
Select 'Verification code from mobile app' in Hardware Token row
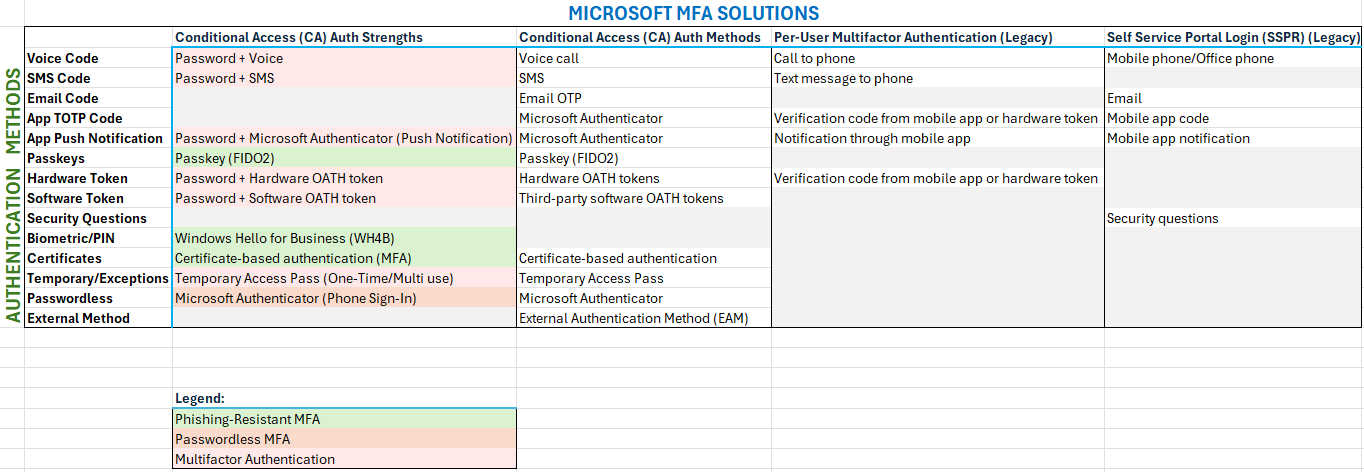938,178
